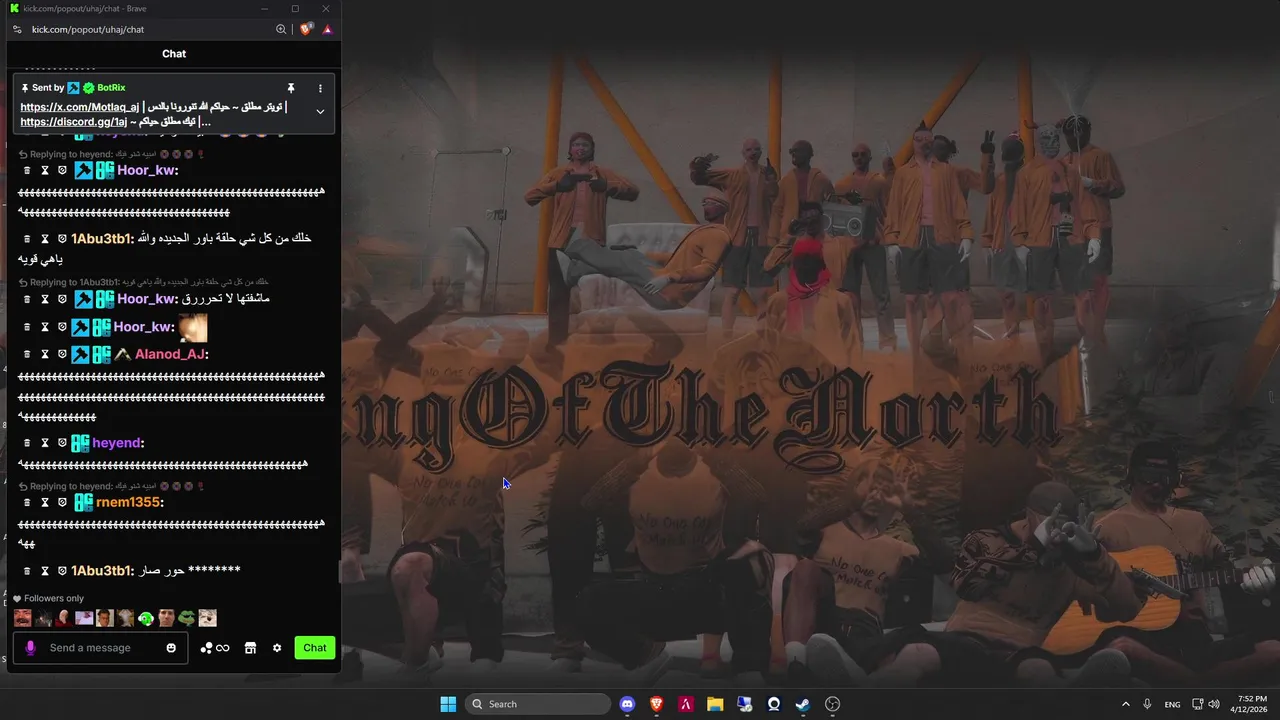Delete Hoor_kw's image message via trash icon
Image resolution: width=1280 pixels, height=720 pixels.
[x=28, y=327]
